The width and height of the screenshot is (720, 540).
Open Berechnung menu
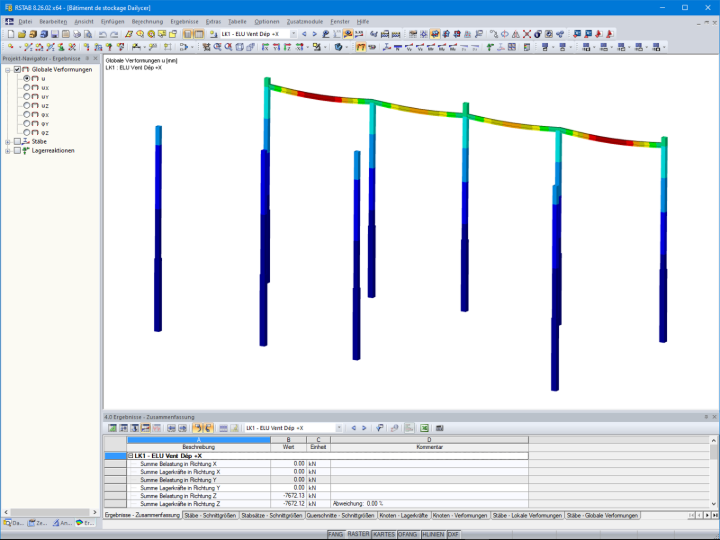coord(147,22)
